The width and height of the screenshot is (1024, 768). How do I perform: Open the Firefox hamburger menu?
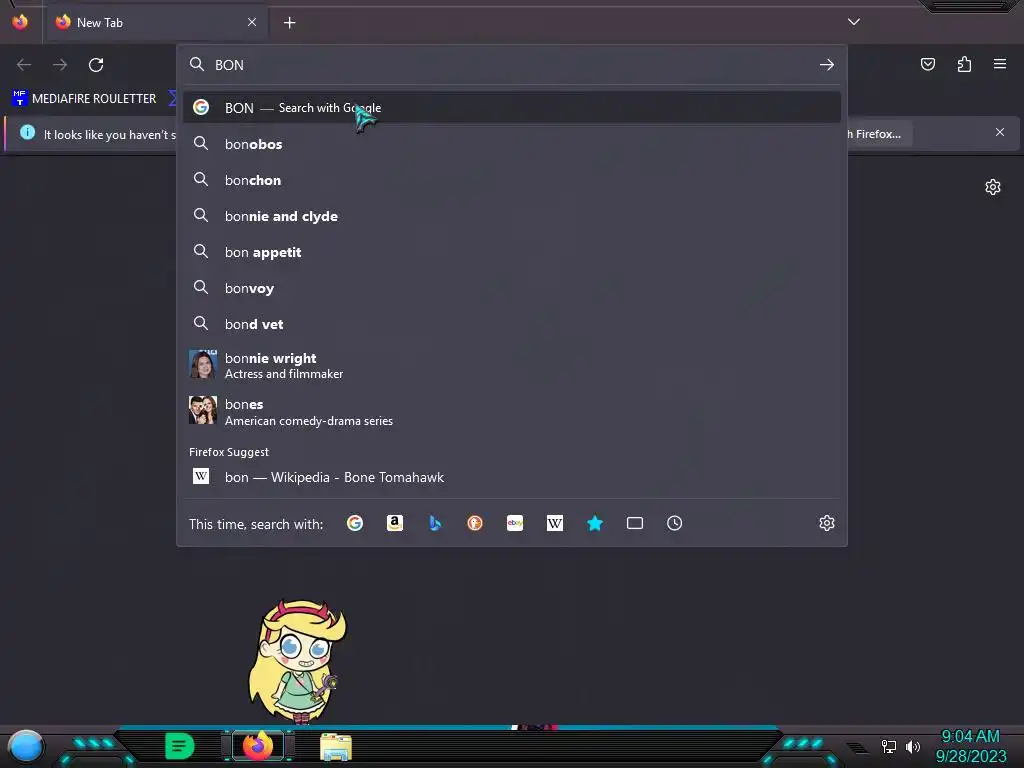point(1000,64)
